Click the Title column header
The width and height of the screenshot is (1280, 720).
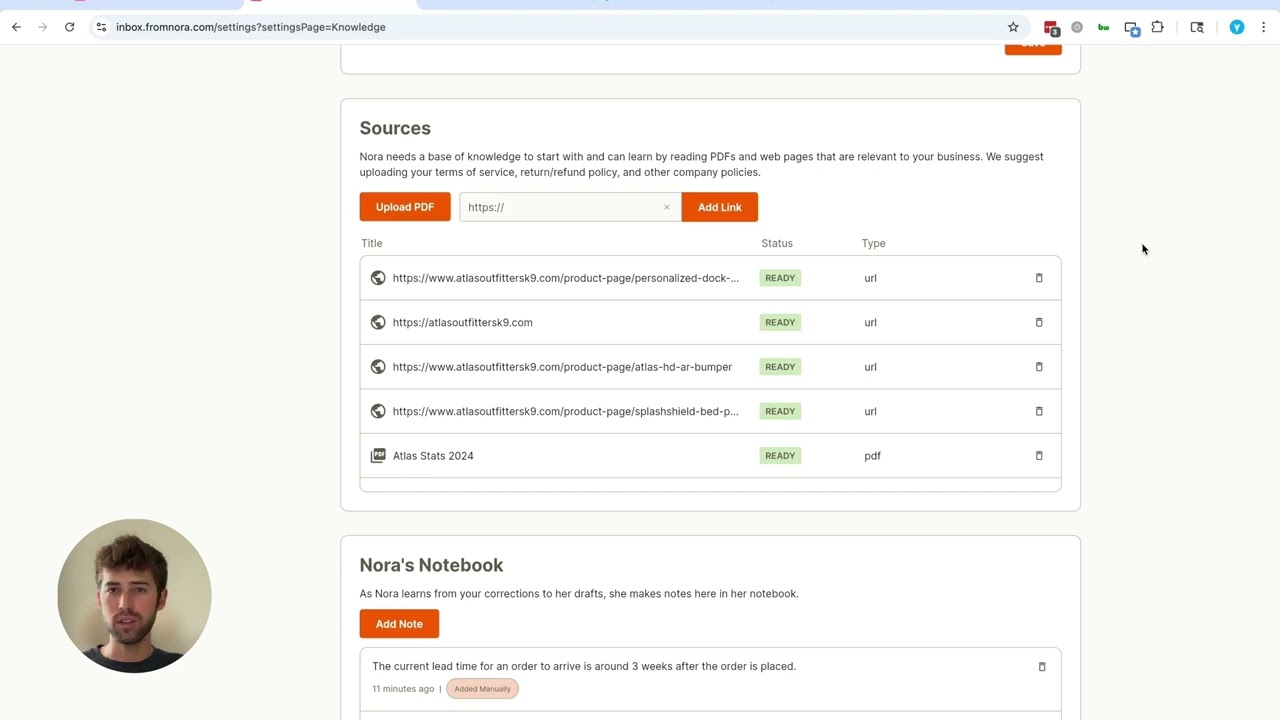click(x=372, y=243)
